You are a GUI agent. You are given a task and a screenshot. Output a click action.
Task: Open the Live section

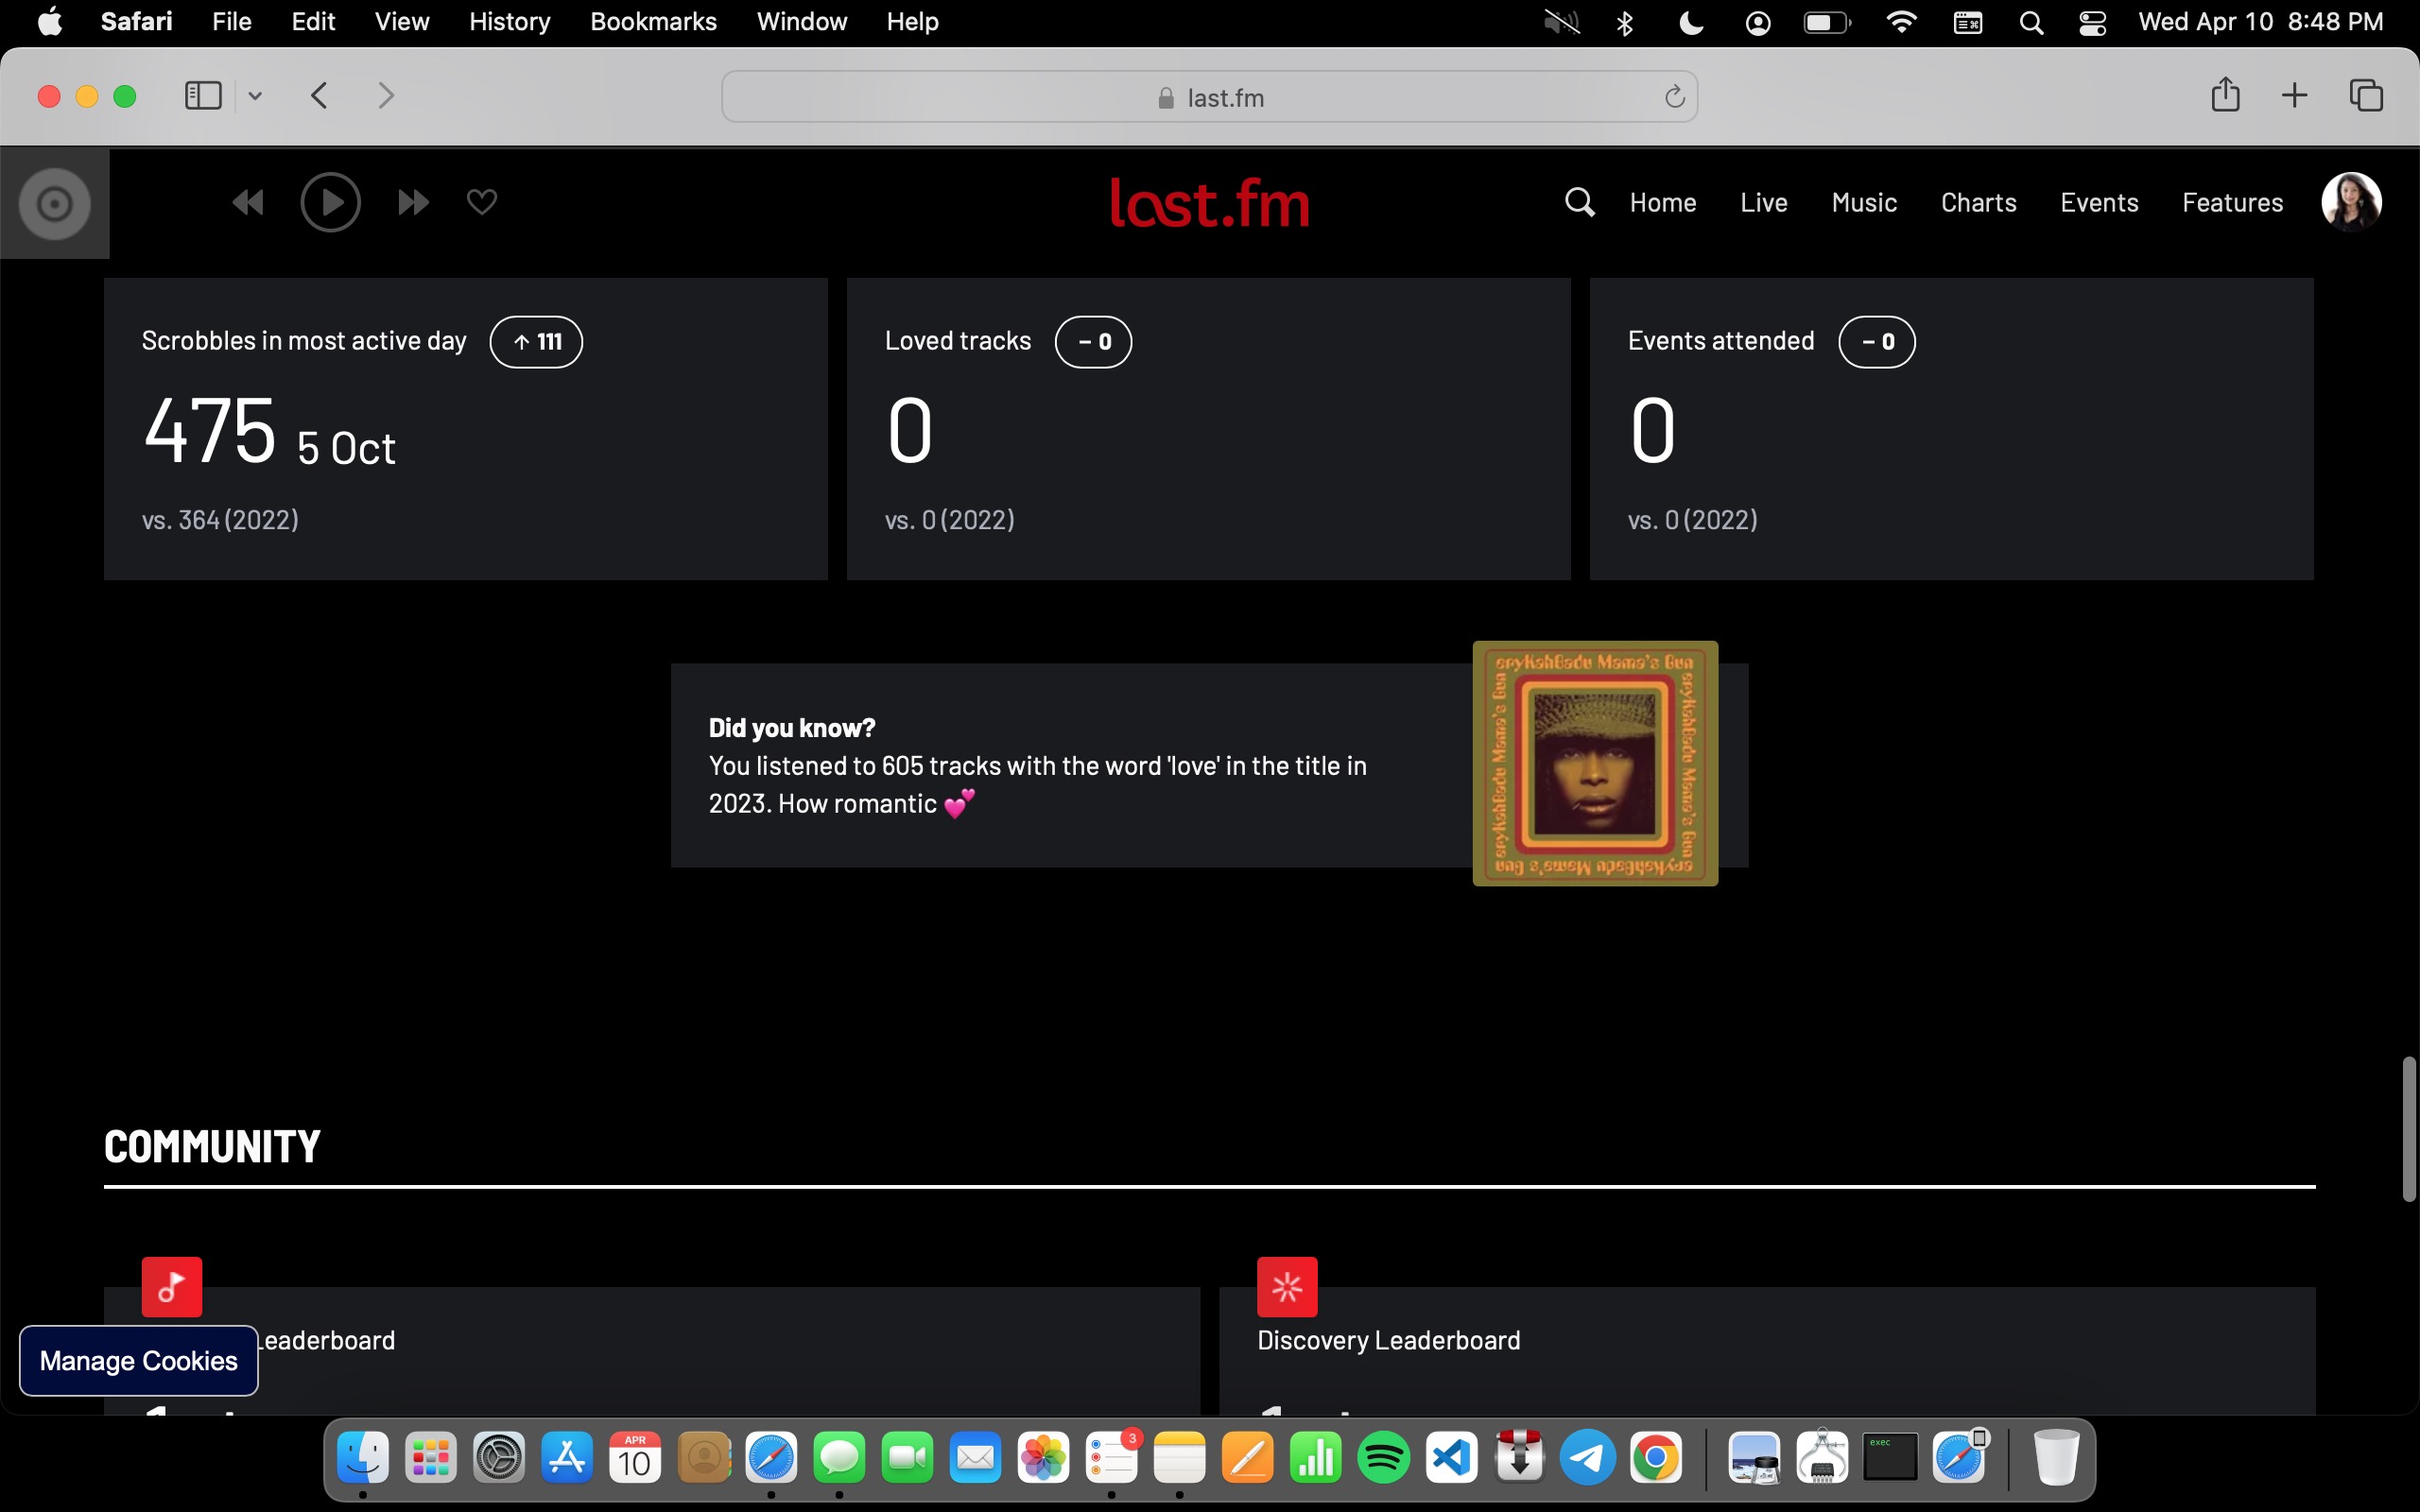click(x=1763, y=203)
